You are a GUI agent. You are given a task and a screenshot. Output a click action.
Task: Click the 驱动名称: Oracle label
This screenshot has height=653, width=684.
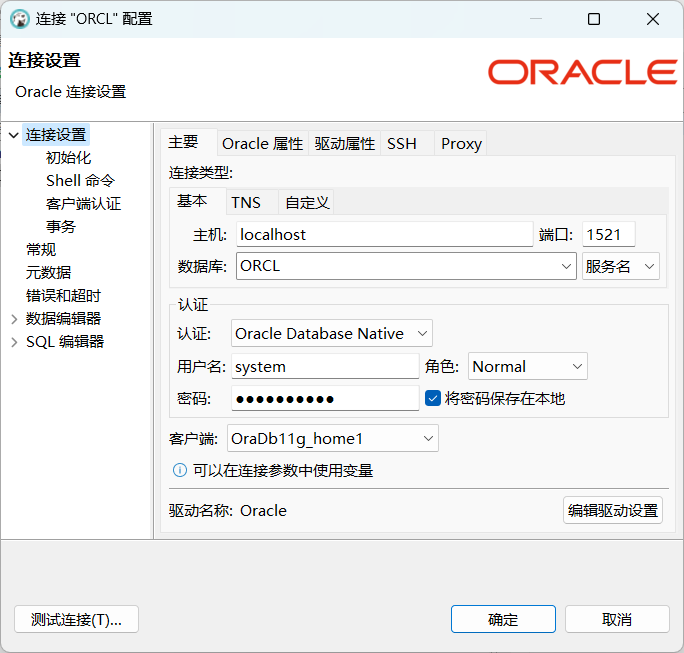(x=228, y=510)
